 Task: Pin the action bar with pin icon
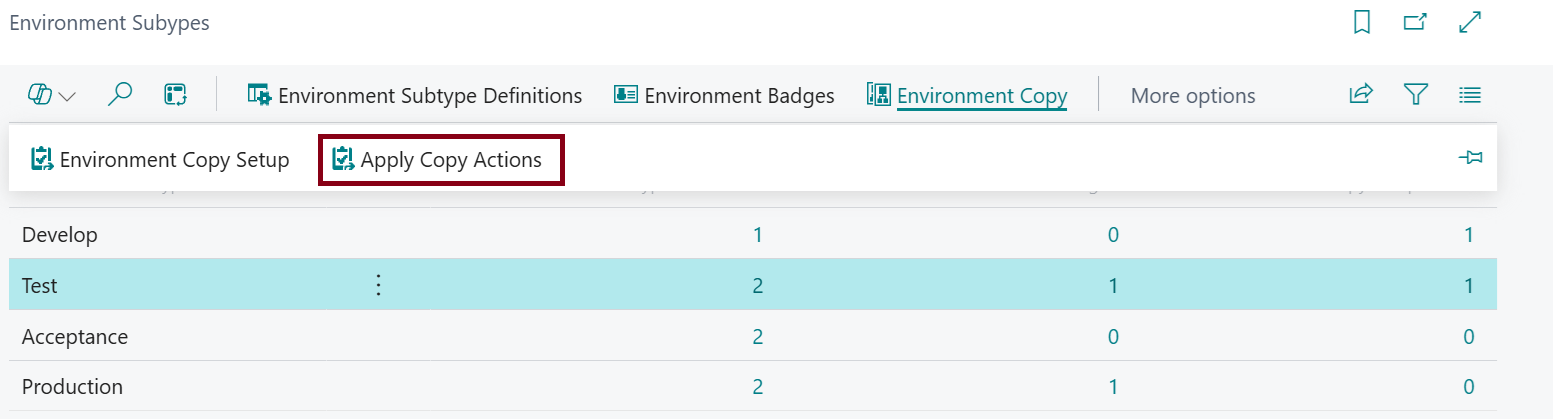(1470, 158)
